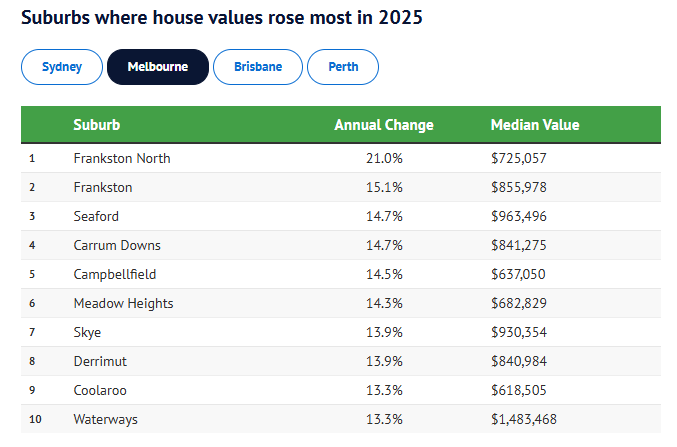
Task: Select the Frankston North suburb row
Action: pyautogui.click(x=121, y=158)
